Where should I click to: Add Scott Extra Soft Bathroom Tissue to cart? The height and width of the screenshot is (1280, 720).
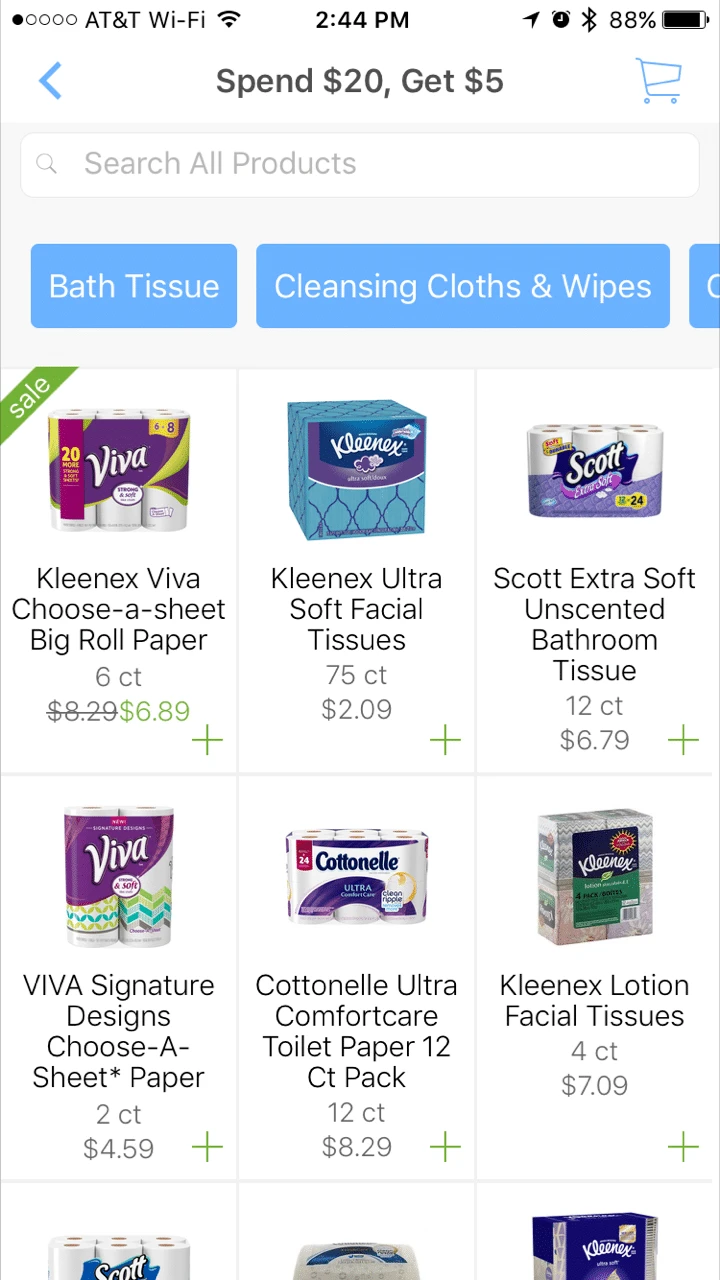(x=683, y=741)
